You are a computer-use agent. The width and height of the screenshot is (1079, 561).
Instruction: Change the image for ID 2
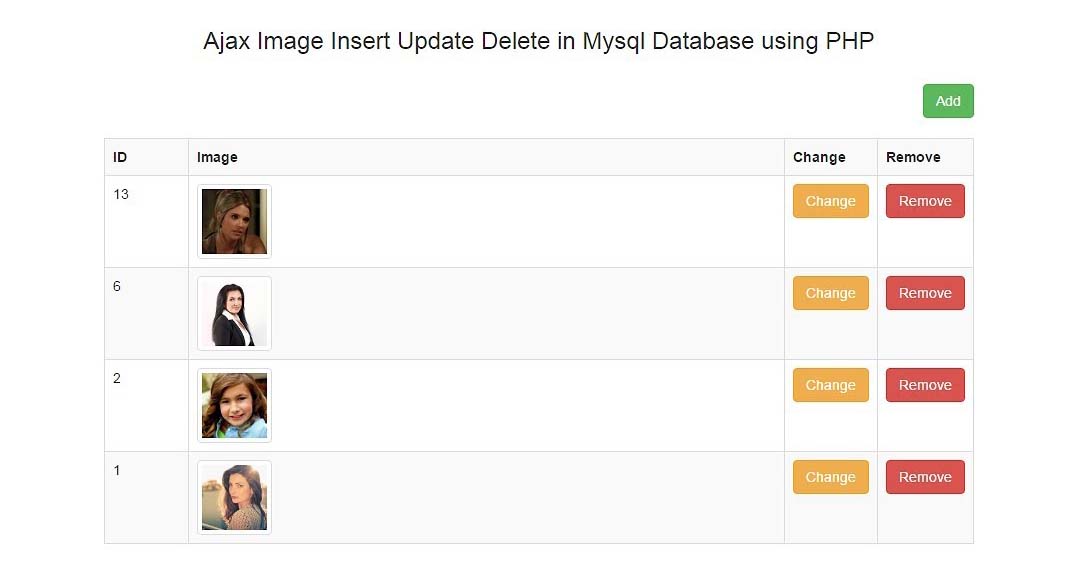click(830, 385)
